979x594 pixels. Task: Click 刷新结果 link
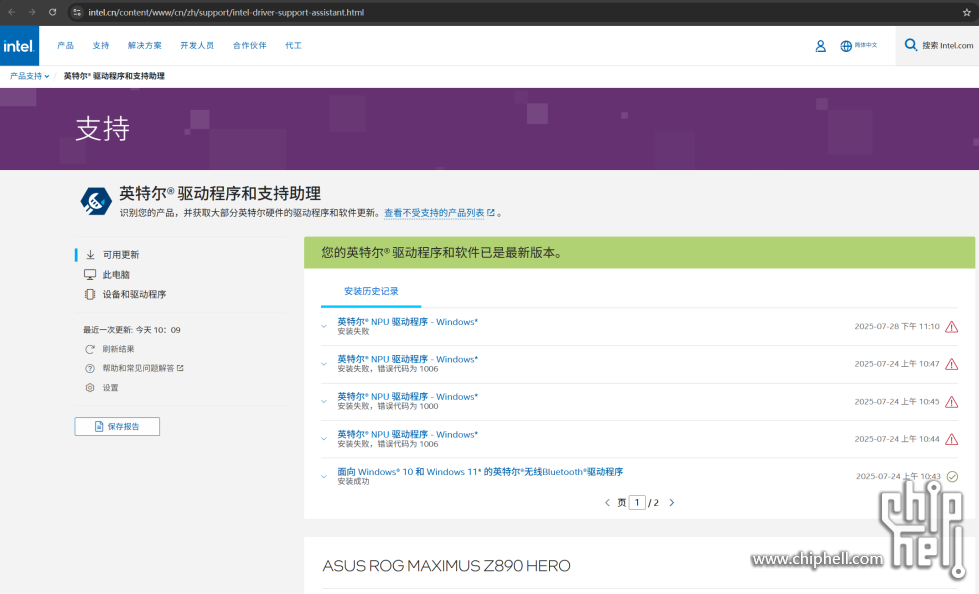coord(119,349)
